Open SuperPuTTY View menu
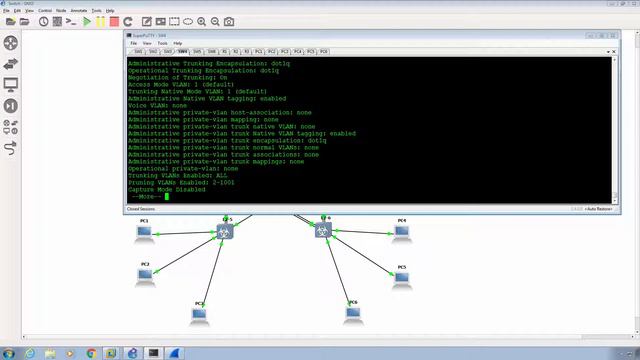Image resolution: width=640 pixels, height=360 pixels. 147,43
